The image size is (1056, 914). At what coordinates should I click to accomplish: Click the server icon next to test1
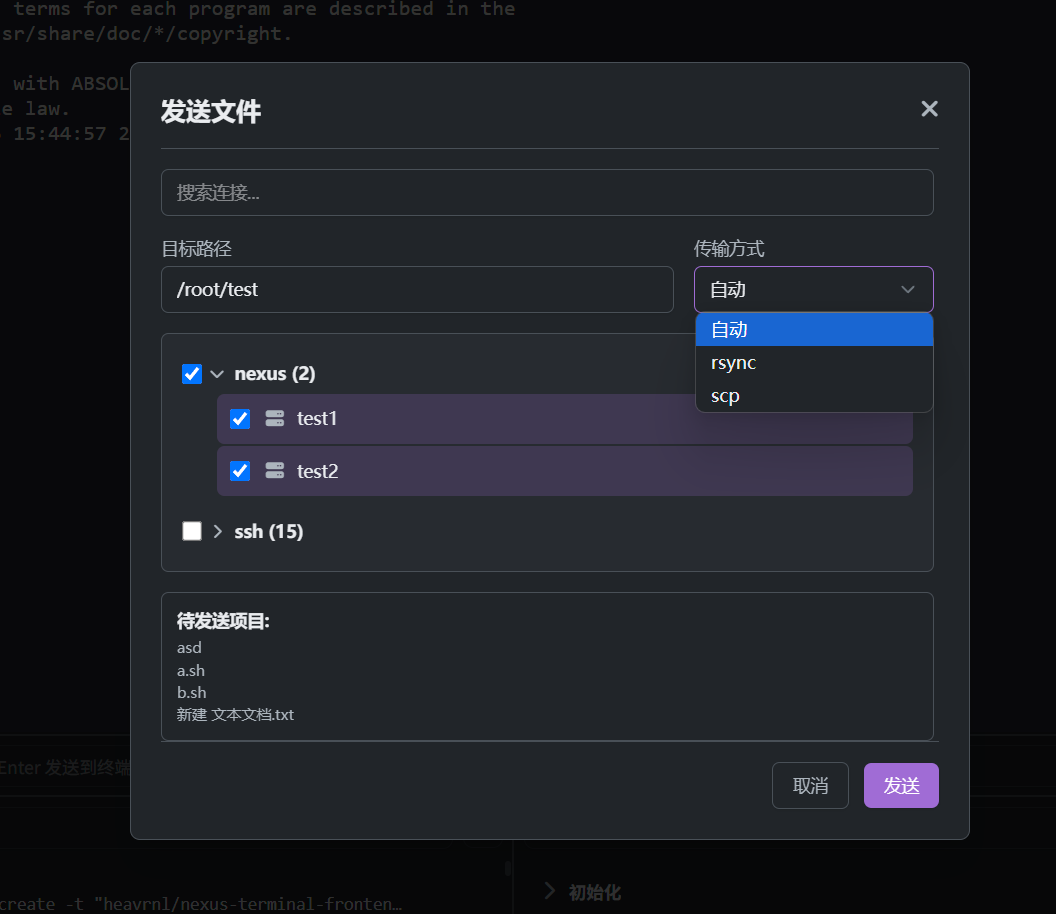[274, 418]
